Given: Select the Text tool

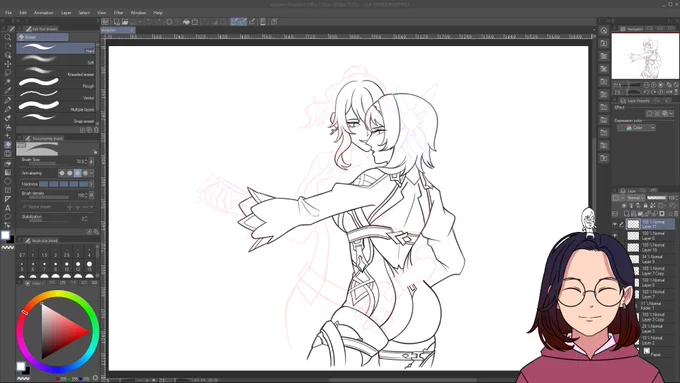Looking at the screenshot, I should (7, 208).
